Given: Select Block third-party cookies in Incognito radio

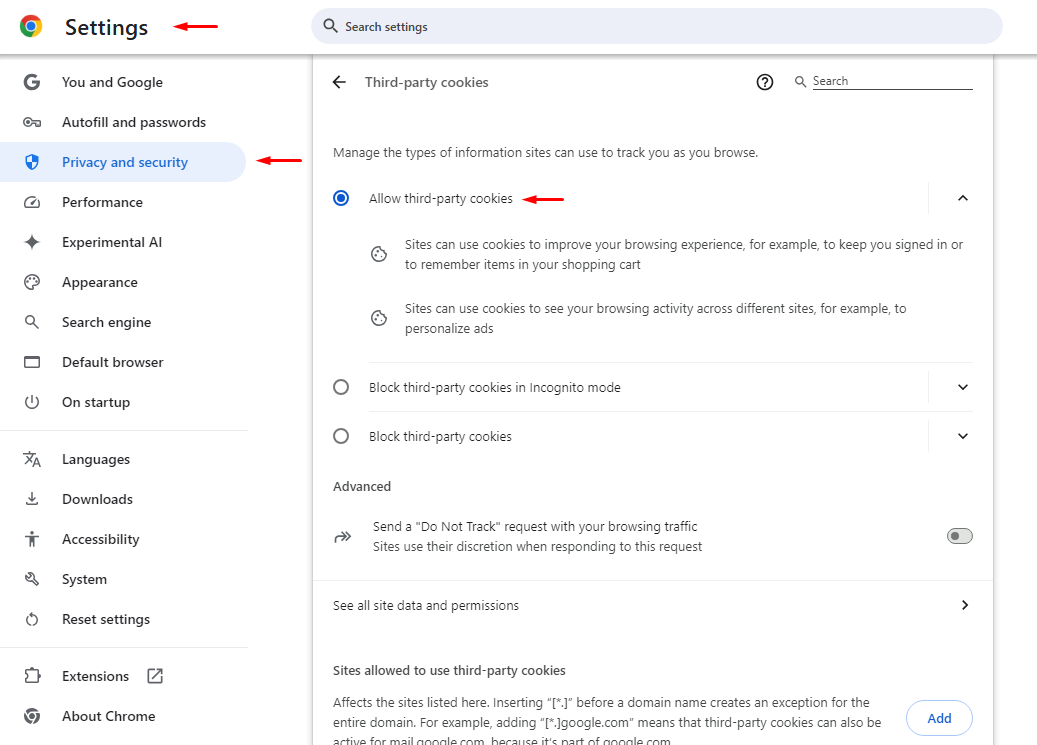Looking at the screenshot, I should pyautogui.click(x=341, y=387).
